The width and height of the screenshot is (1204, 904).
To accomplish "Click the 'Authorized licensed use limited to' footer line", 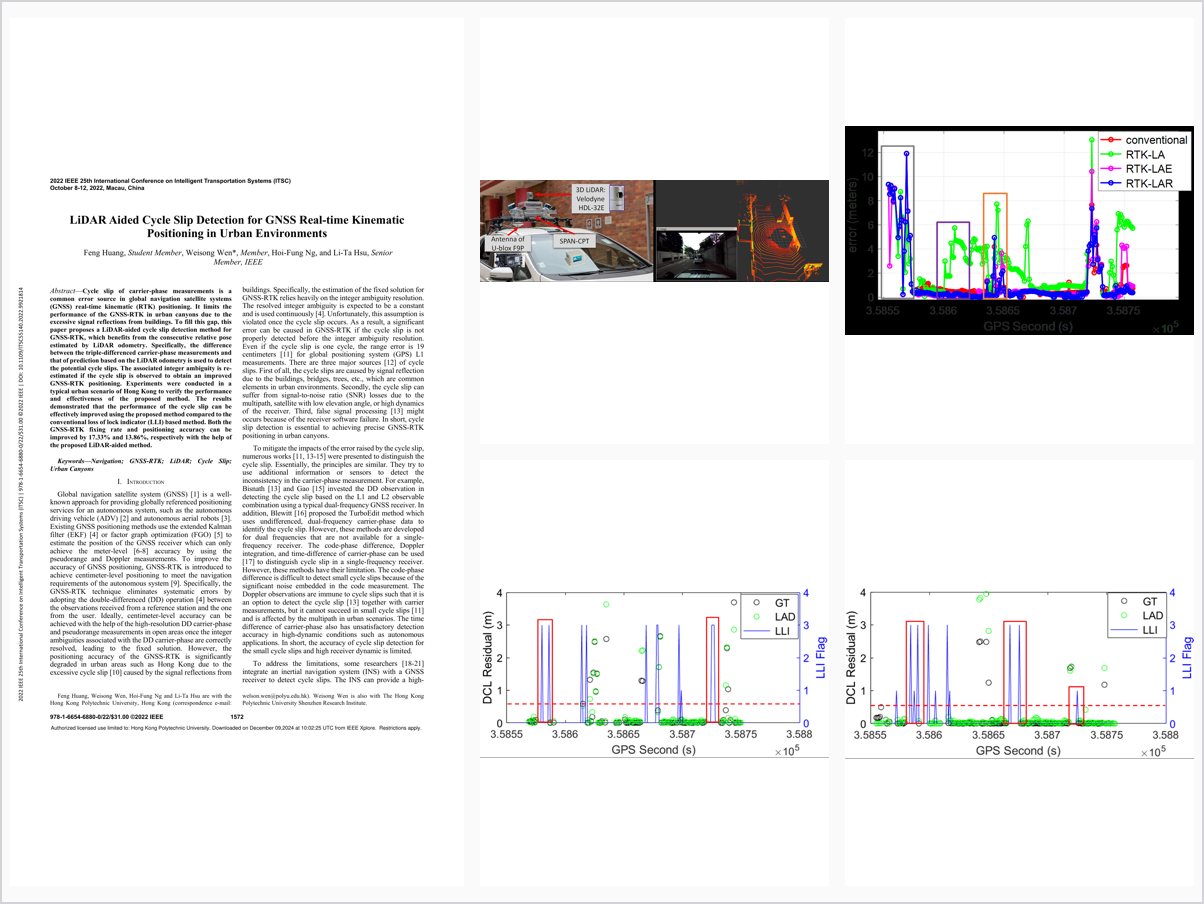I will (x=236, y=729).
